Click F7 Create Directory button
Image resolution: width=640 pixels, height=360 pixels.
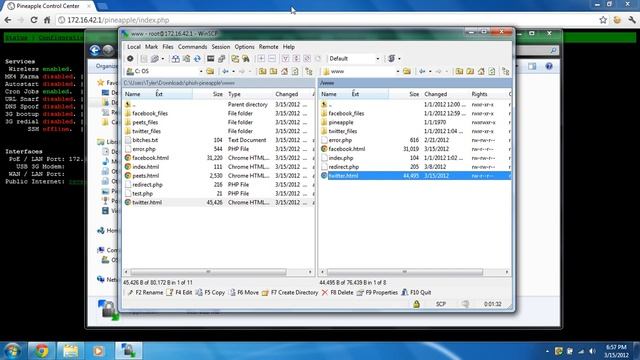point(290,293)
